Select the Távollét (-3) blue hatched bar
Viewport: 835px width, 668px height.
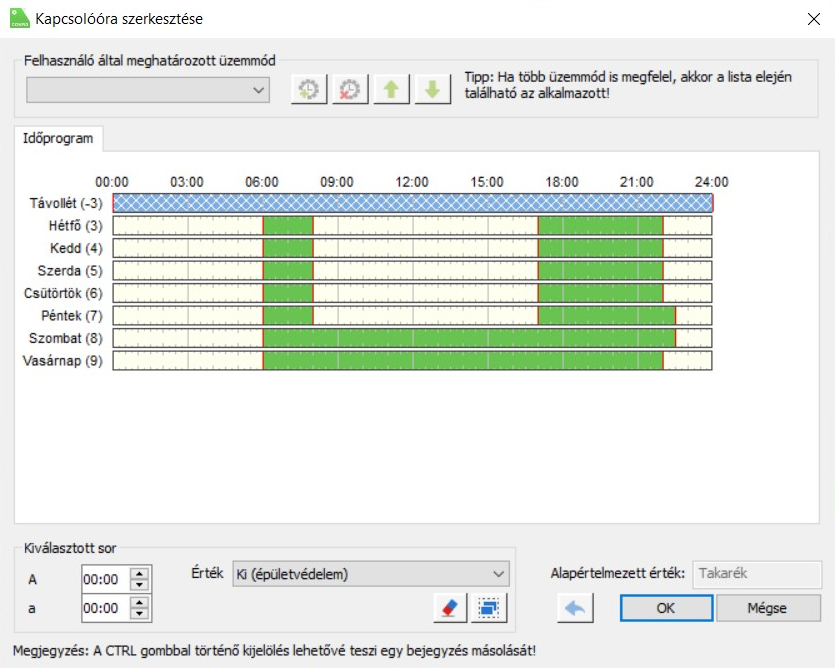tap(413, 203)
